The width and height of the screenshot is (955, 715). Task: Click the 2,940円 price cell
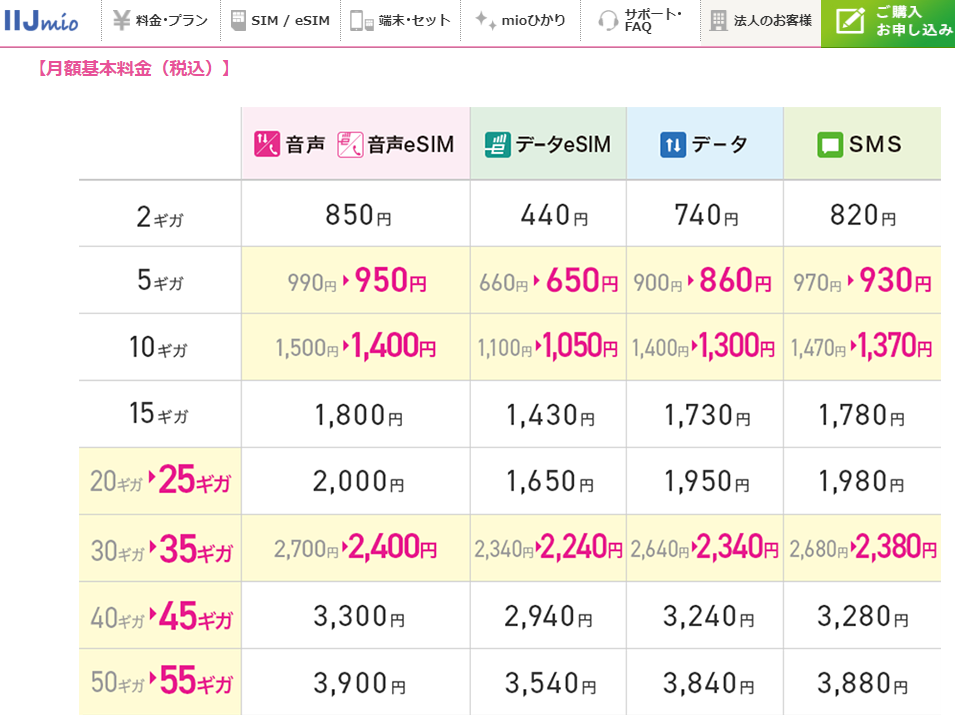[x=548, y=617]
